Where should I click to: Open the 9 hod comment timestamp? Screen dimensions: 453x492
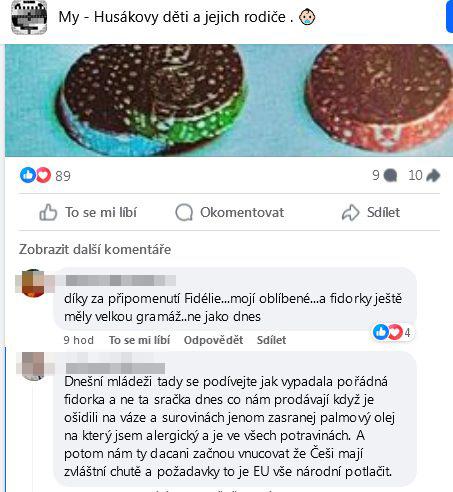[79, 340]
